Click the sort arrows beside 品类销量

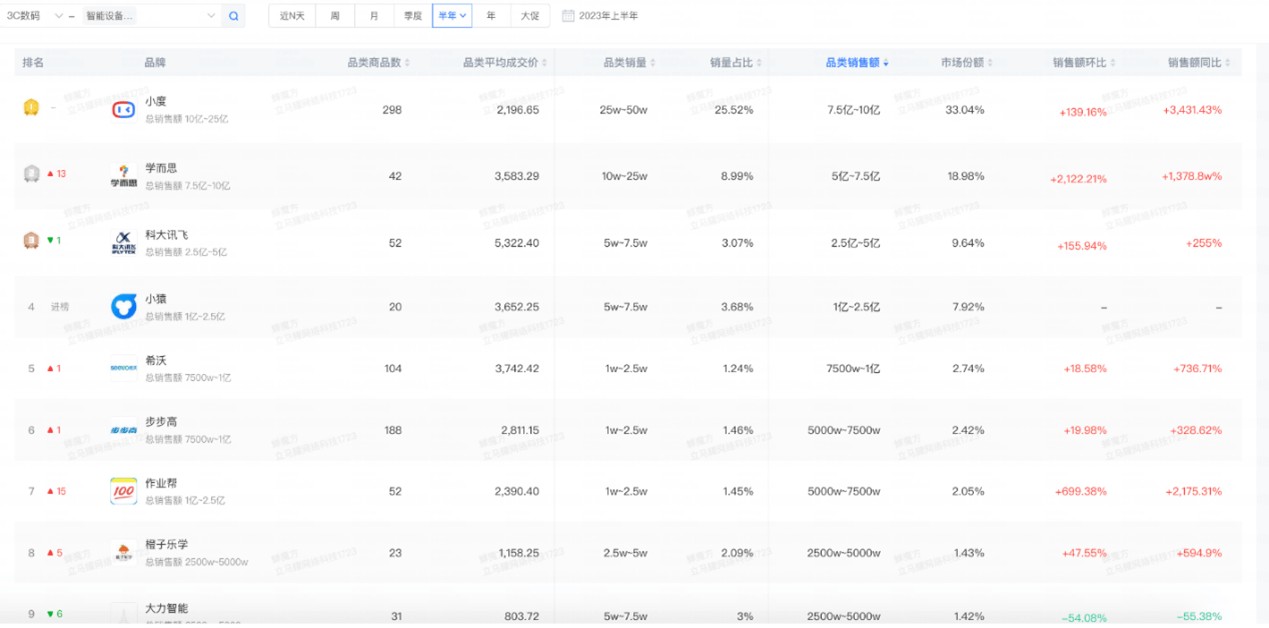653,63
